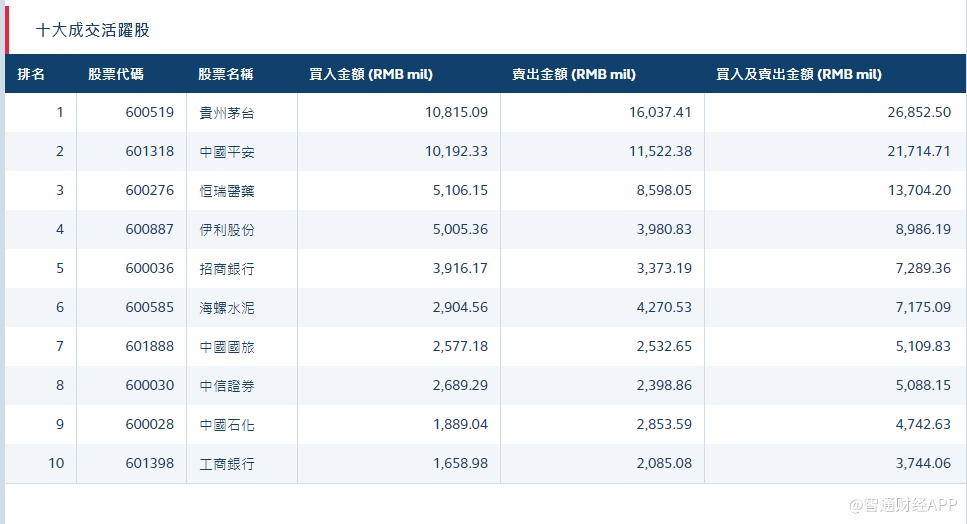The image size is (967, 524).
Task: Select total amount 7,289.36
Action: [923, 268]
